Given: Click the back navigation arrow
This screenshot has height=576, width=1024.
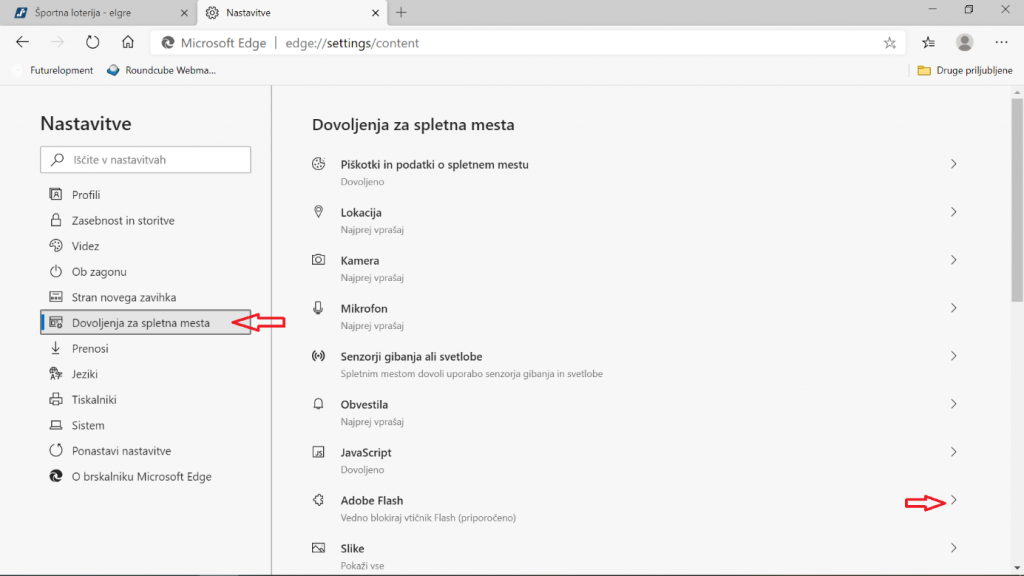Looking at the screenshot, I should click(x=23, y=42).
